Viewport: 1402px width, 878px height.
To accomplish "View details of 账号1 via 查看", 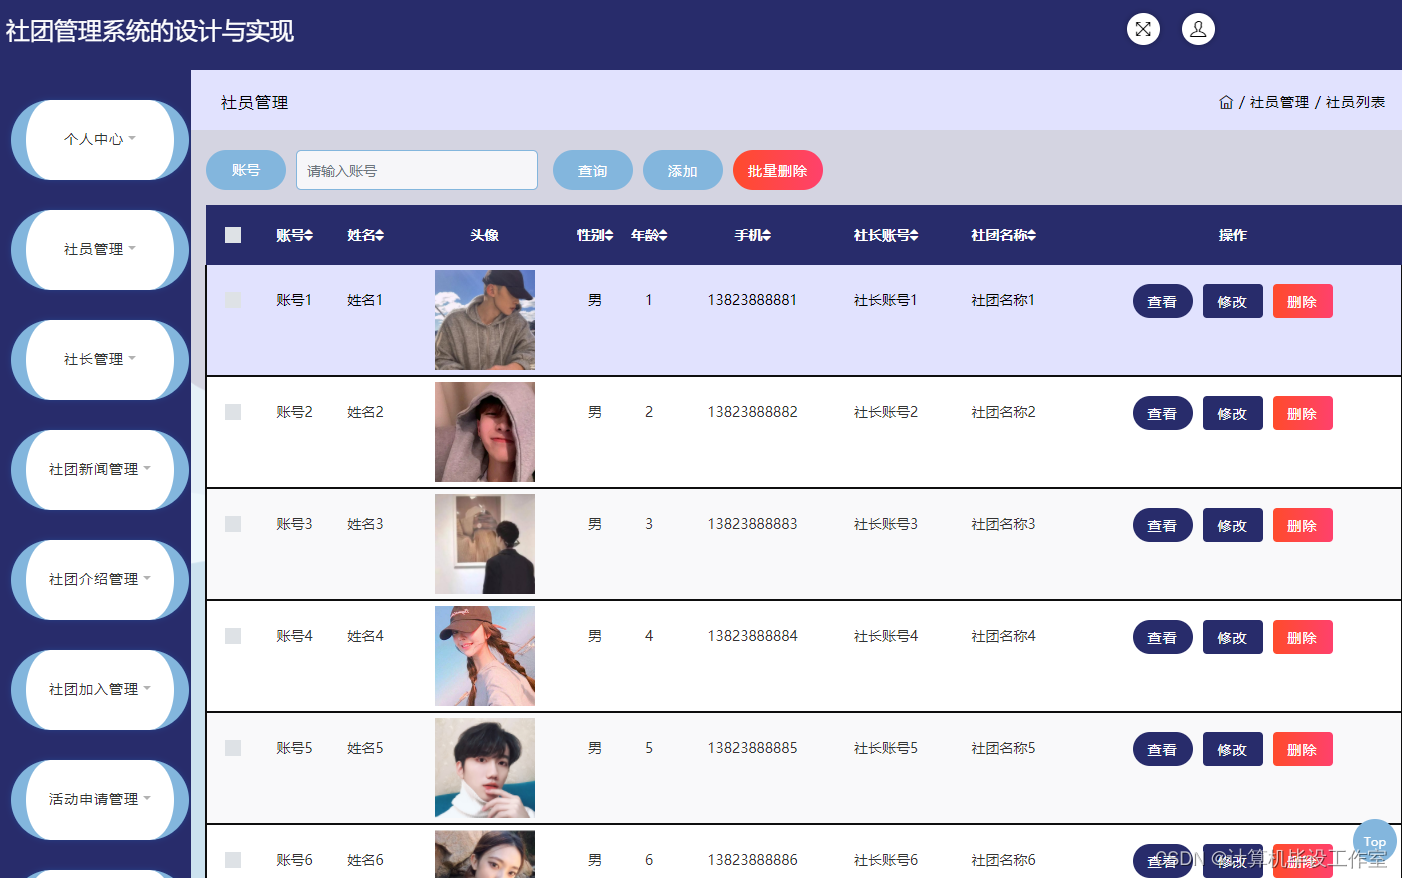I will point(1163,301).
